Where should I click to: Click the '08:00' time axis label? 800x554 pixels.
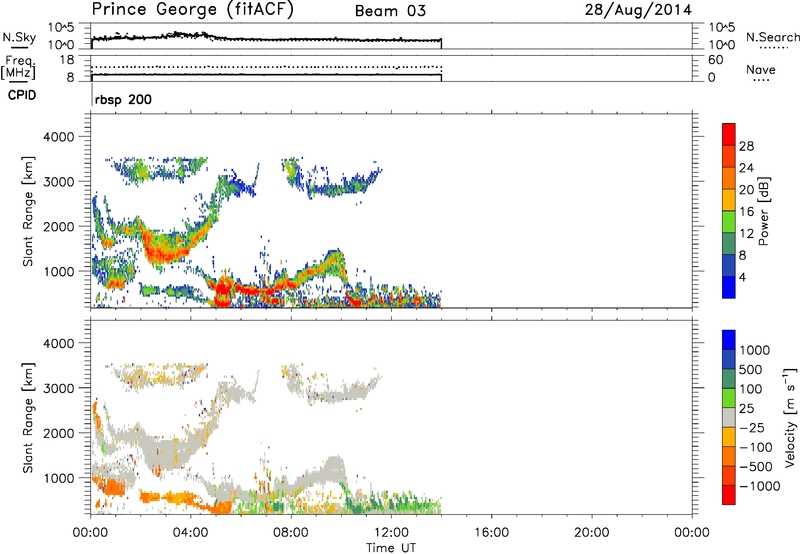(291, 533)
